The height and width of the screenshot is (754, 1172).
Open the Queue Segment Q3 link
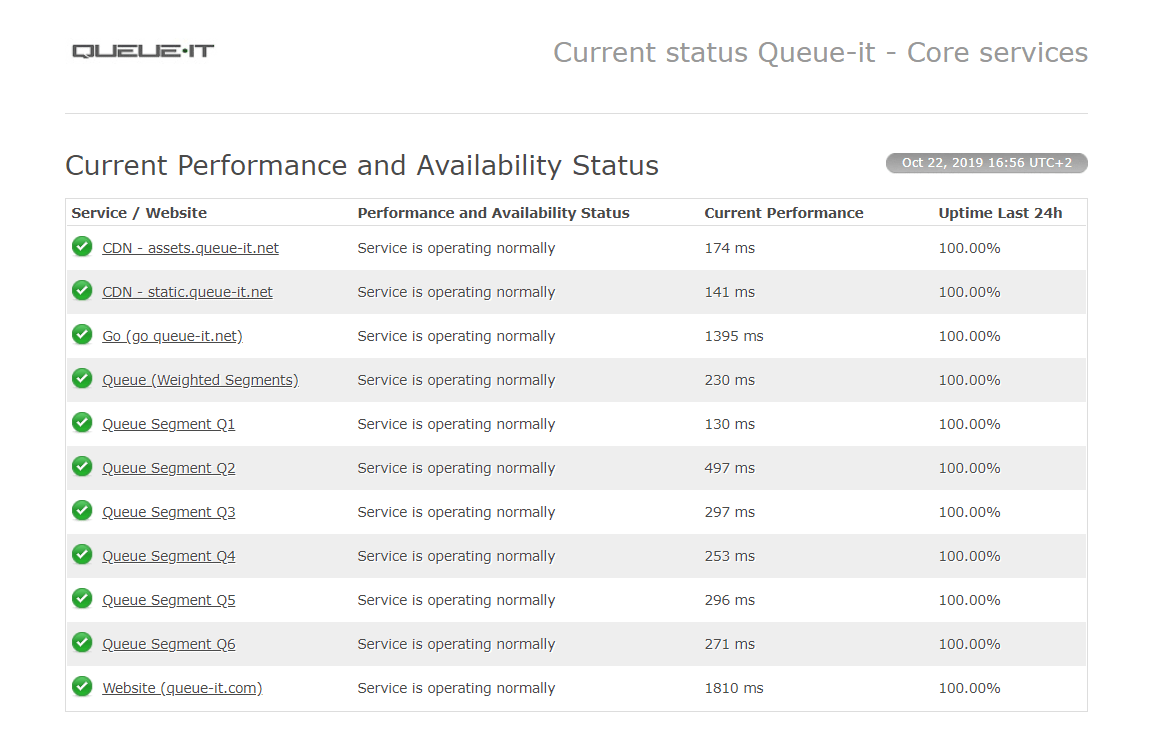[169, 513]
